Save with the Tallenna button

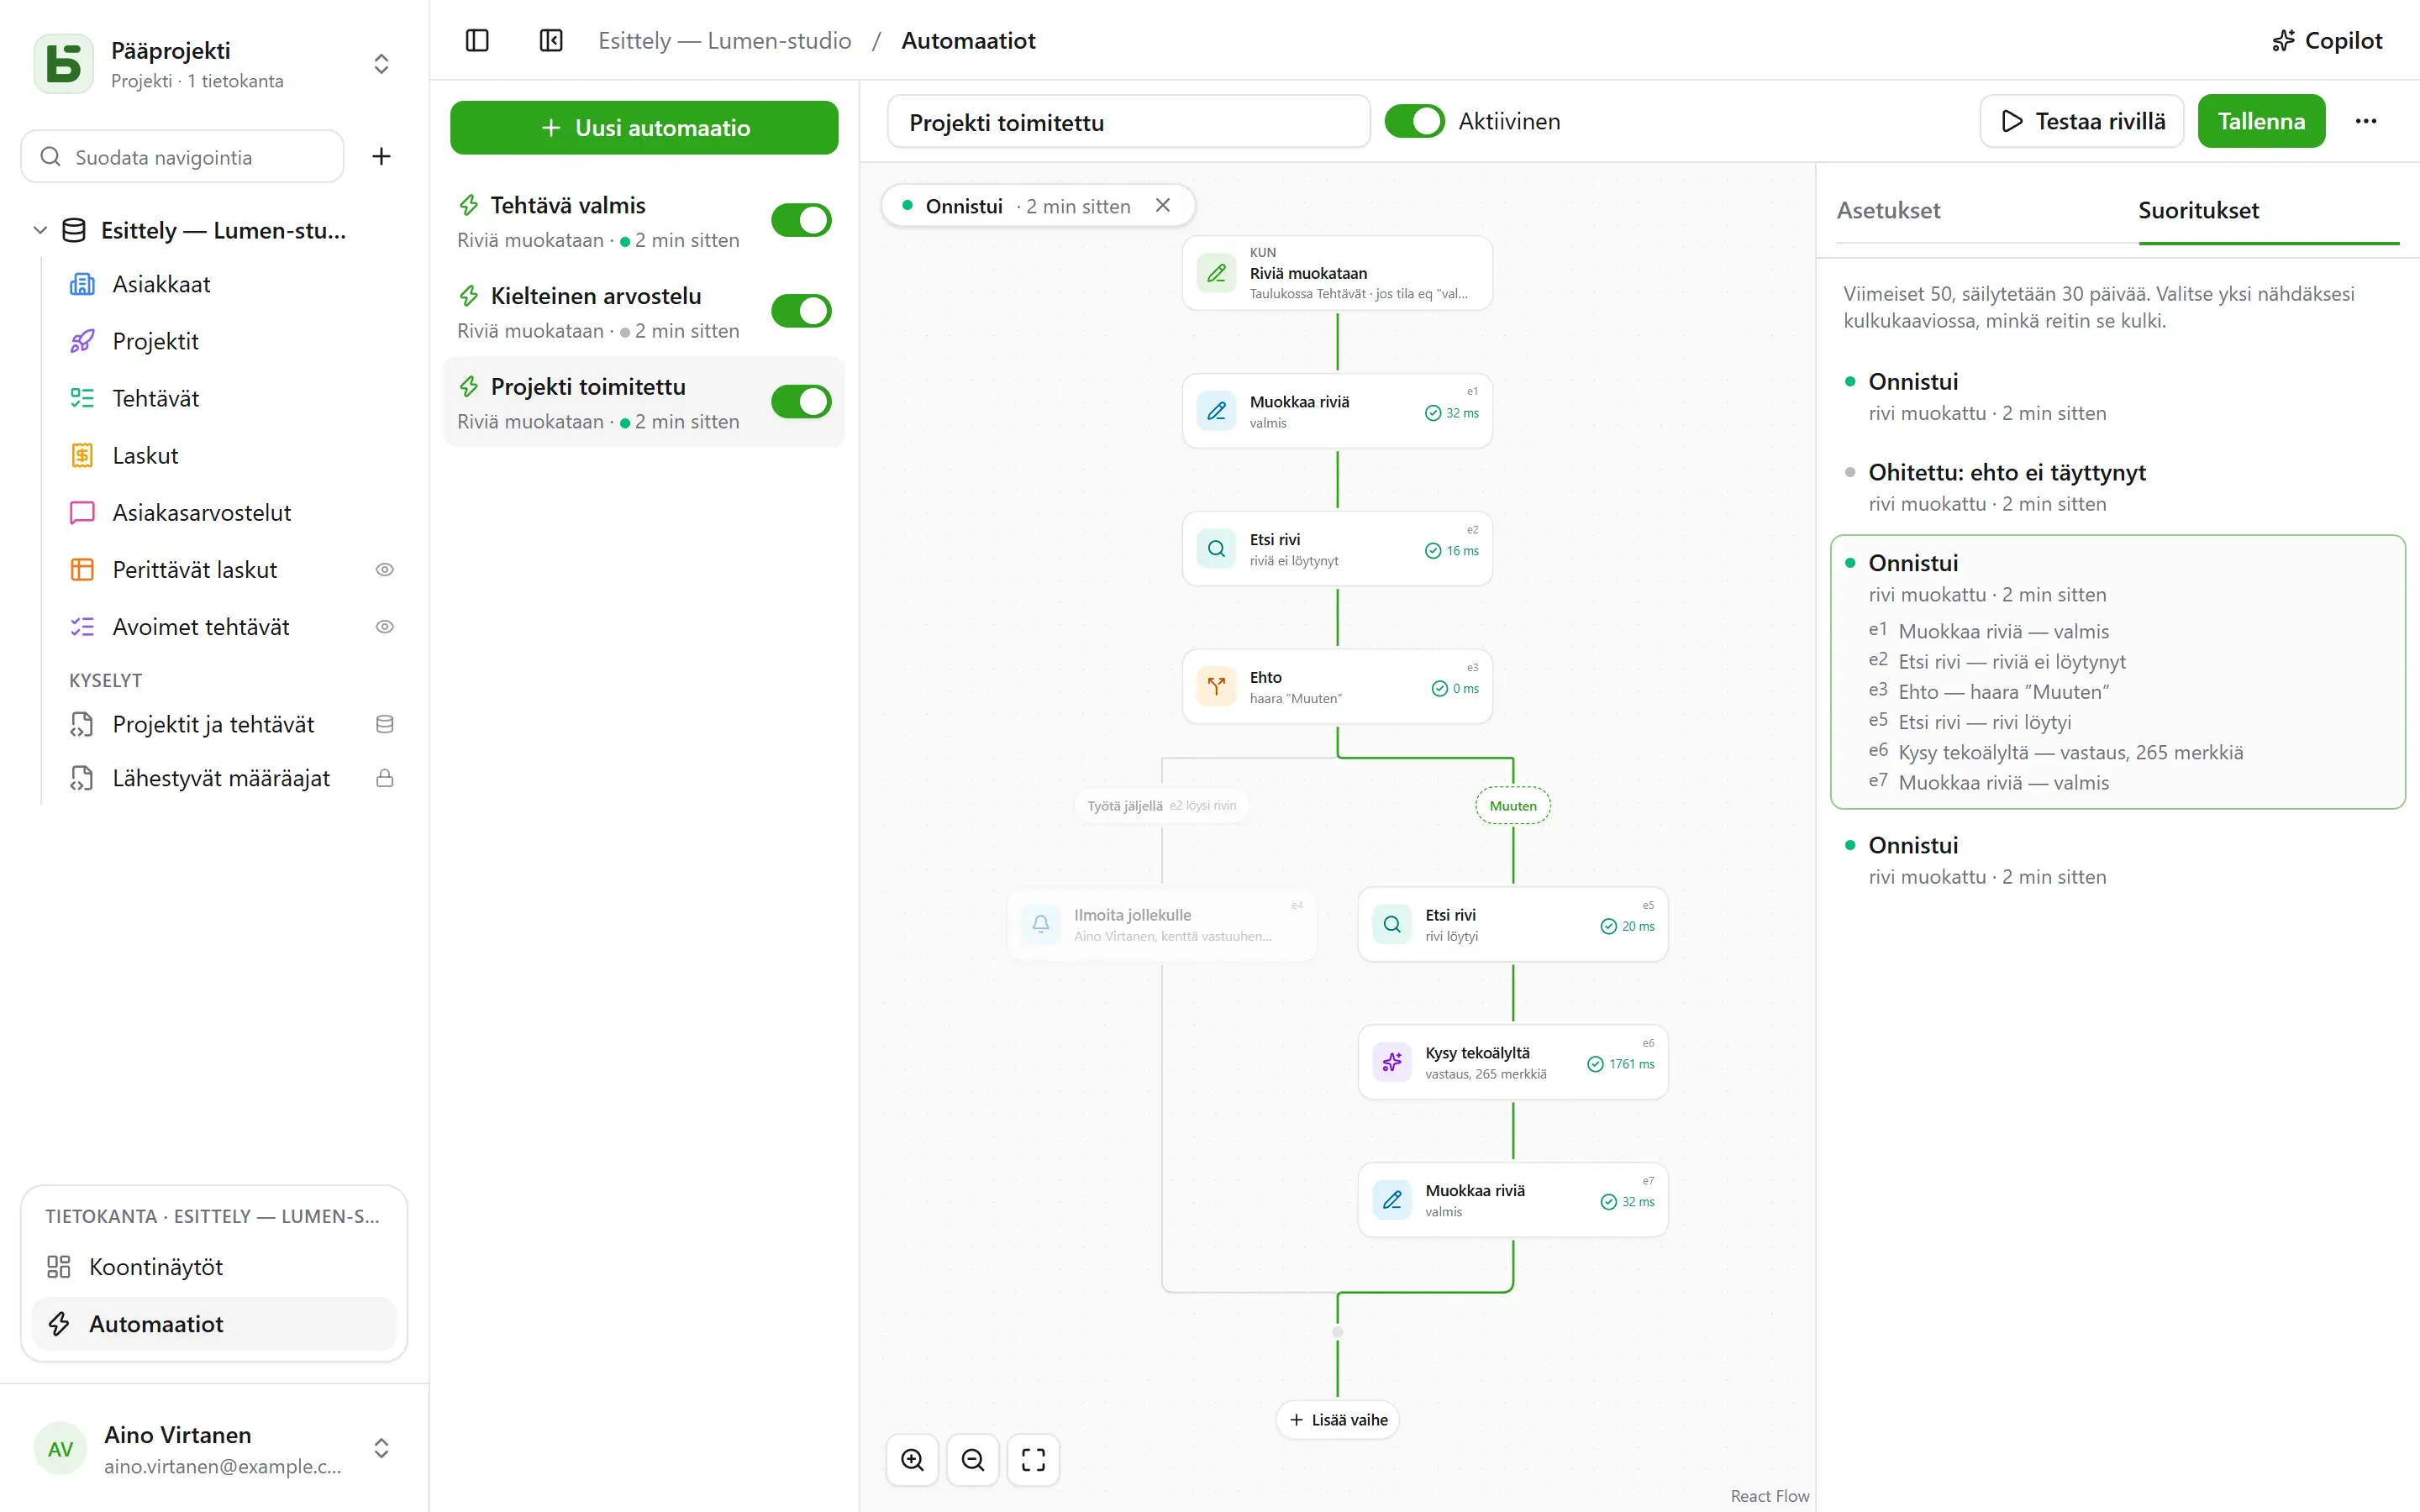[x=2261, y=121]
